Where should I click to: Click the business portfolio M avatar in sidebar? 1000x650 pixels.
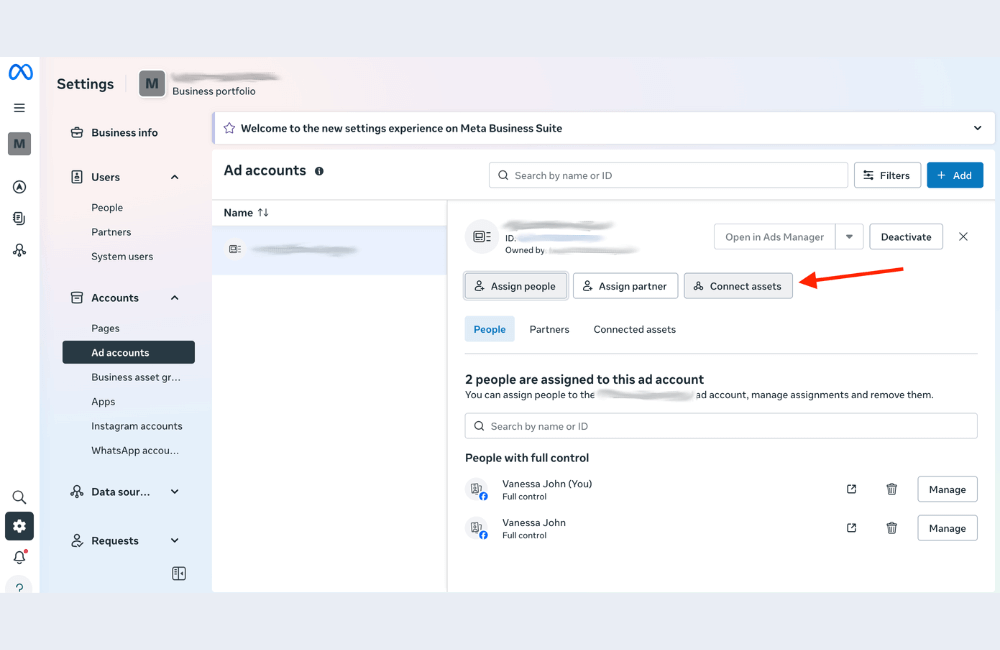click(x=19, y=143)
